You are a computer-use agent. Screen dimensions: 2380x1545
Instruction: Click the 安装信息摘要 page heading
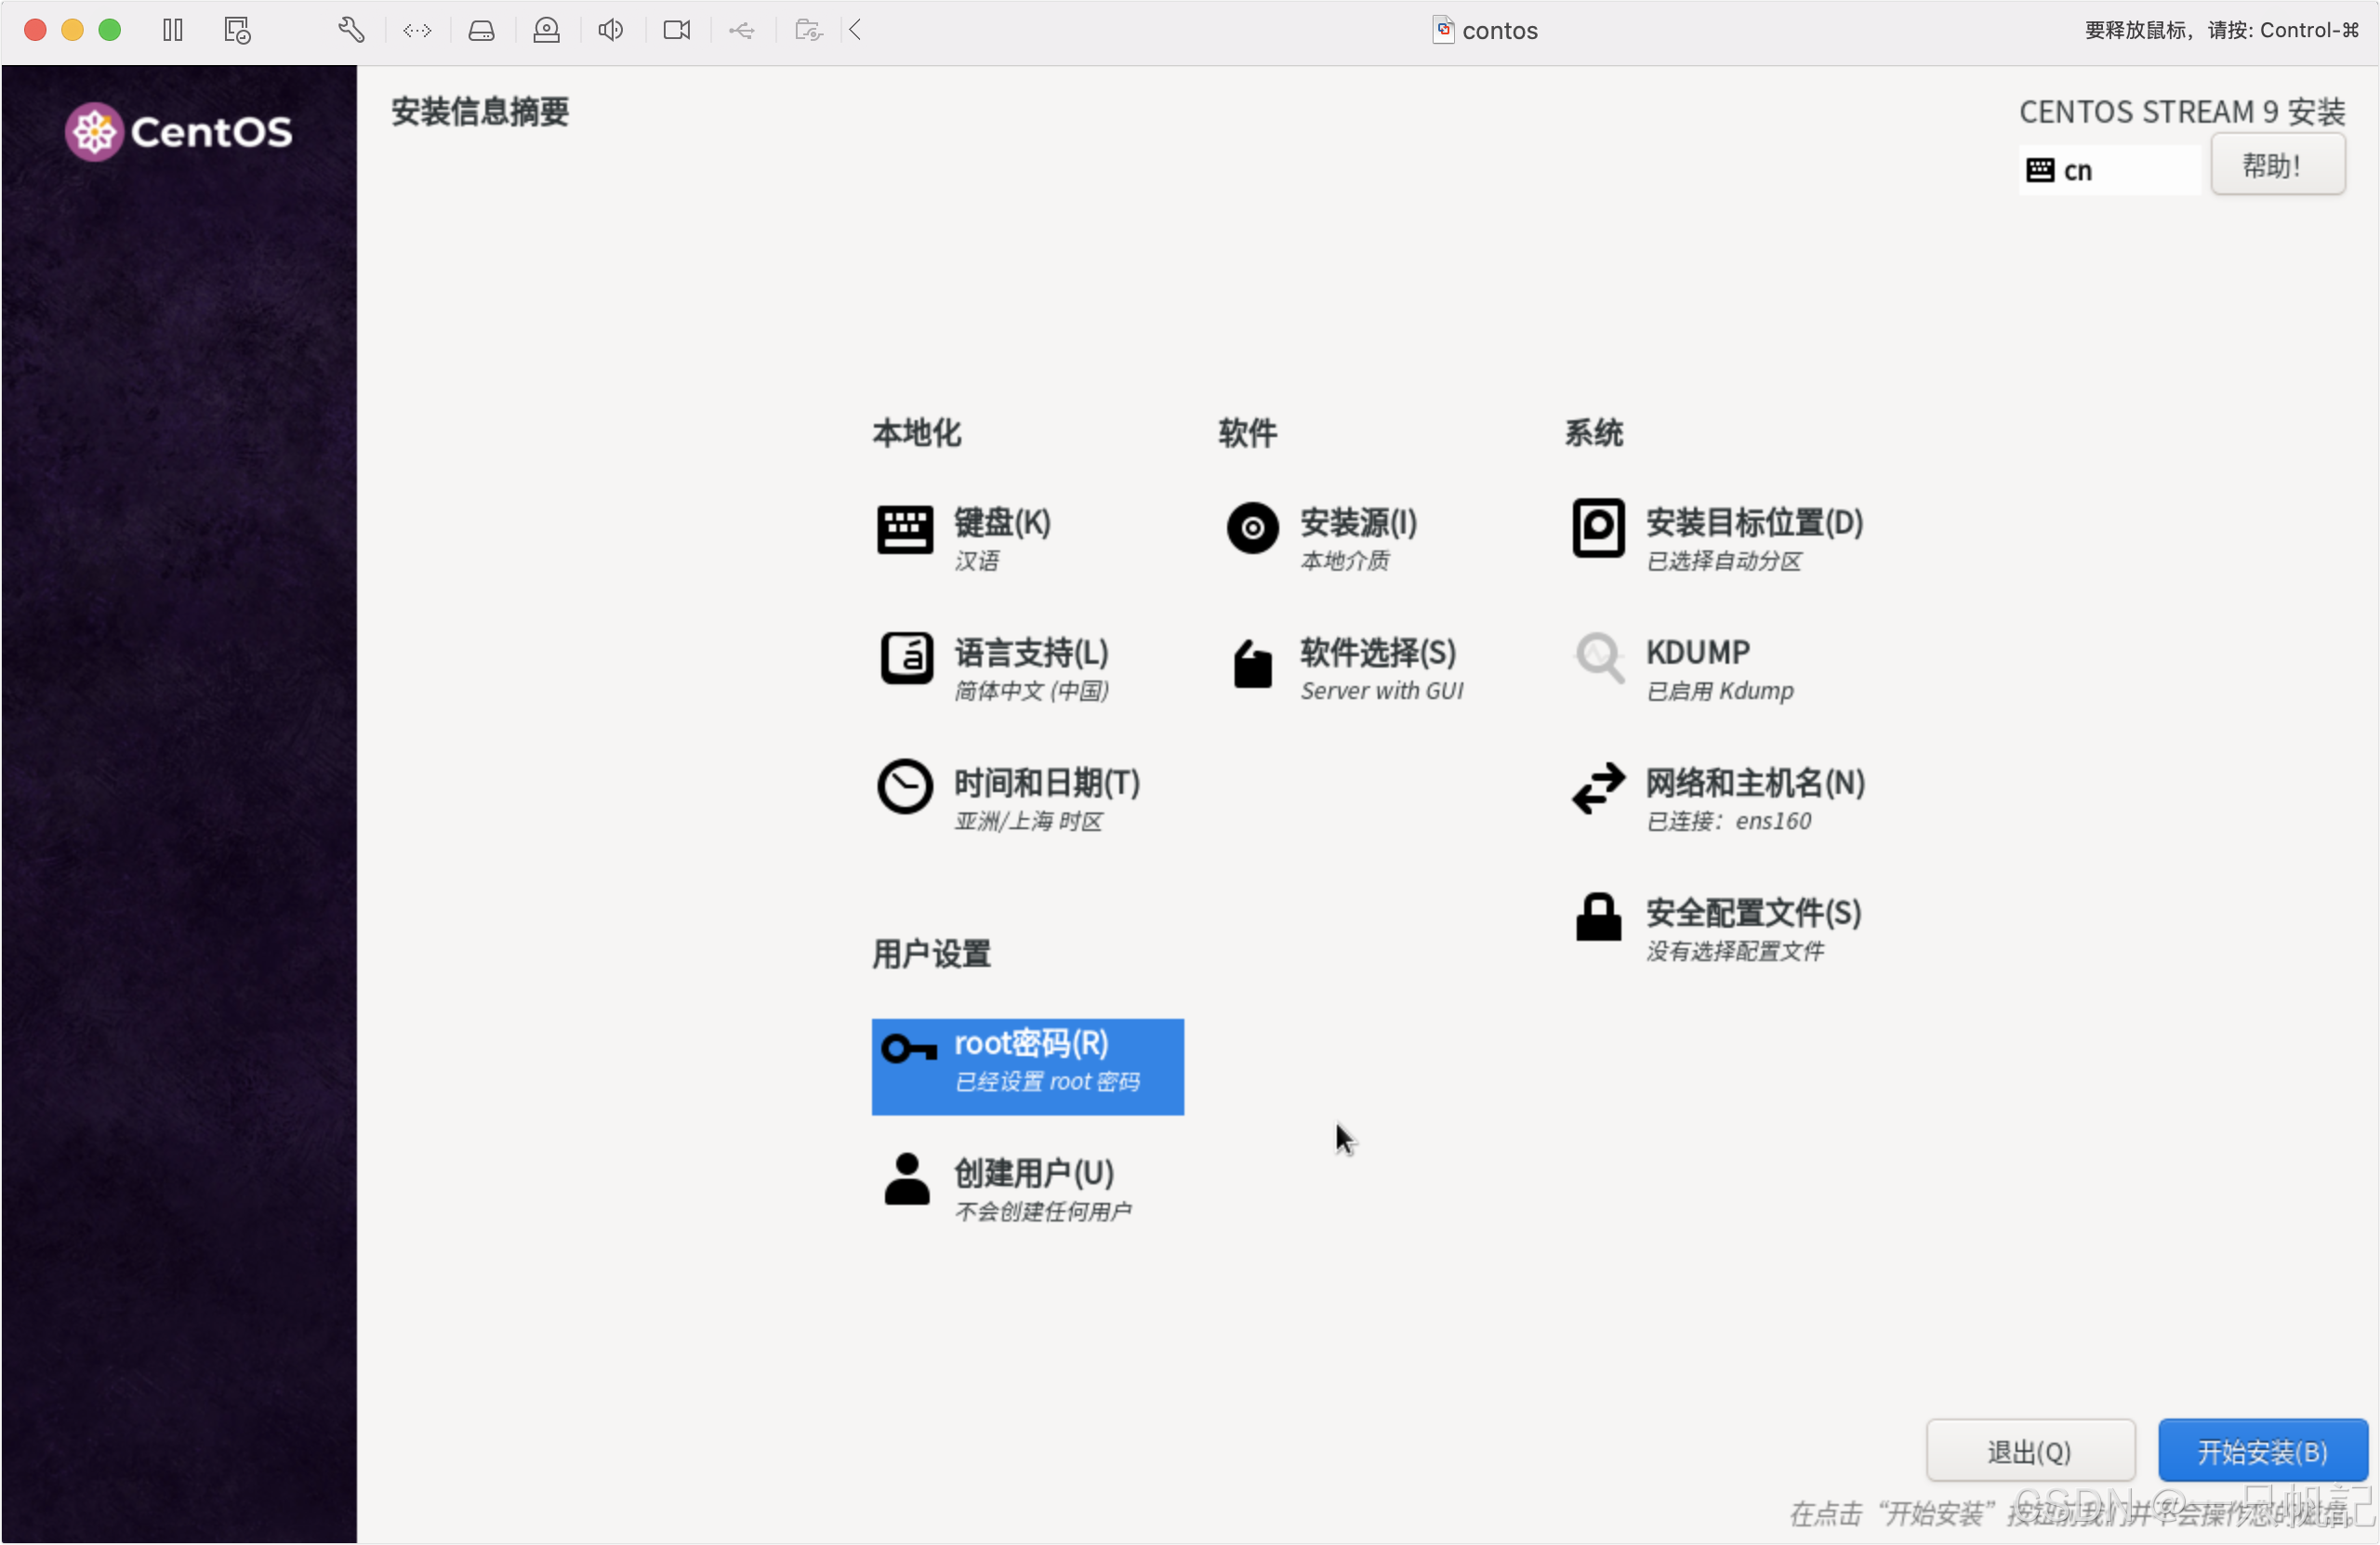click(x=480, y=111)
